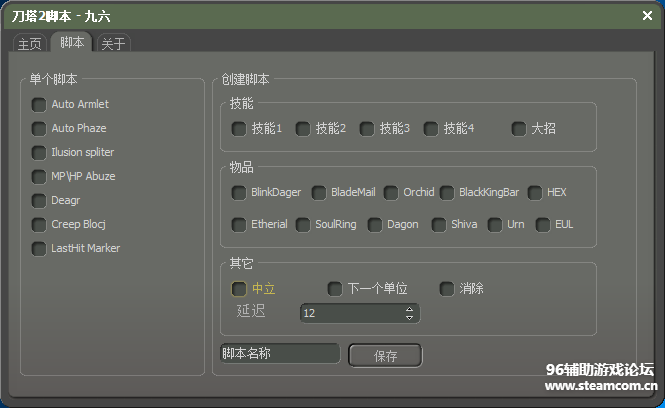Check the Dagon item checkbox
This screenshot has width=665, height=408.
(375, 224)
